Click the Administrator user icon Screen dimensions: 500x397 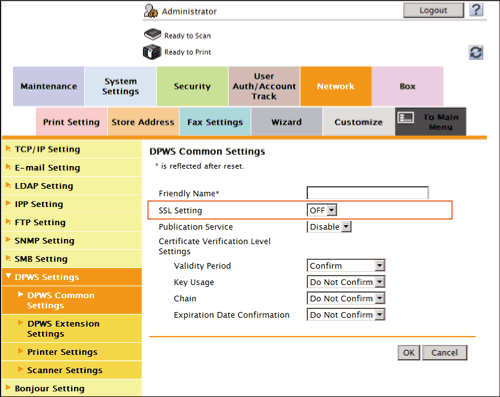[151, 11]
